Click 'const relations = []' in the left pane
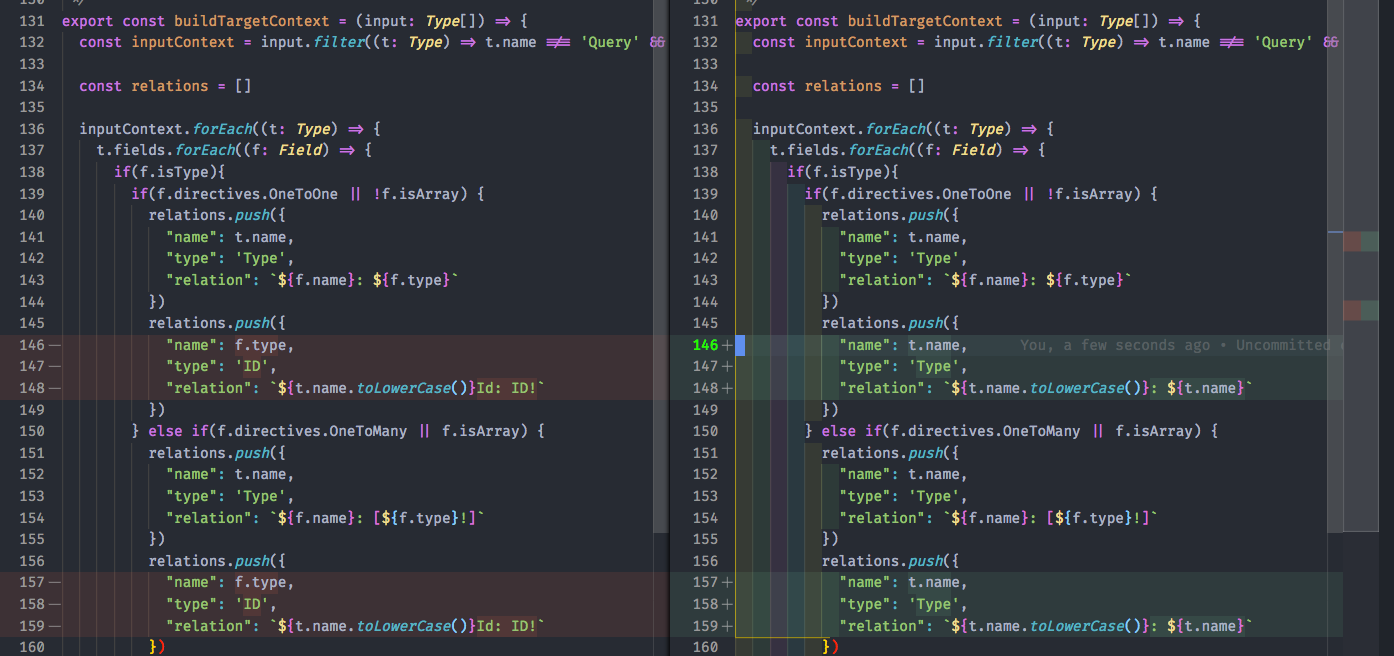This screenshot has height=656, width=1394. pyautogui.click(x=166, y=86)
